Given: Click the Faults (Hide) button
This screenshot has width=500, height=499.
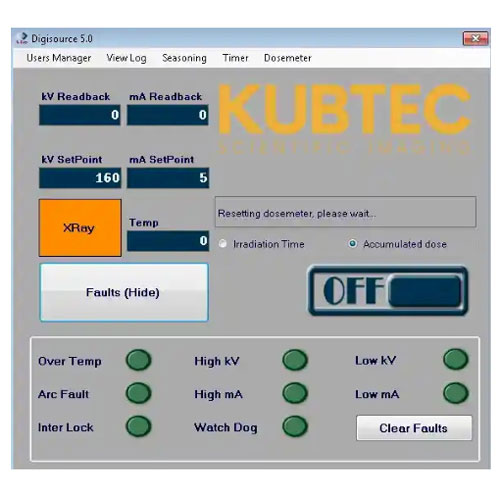Looking at the screenshot, I should [124, 292].
